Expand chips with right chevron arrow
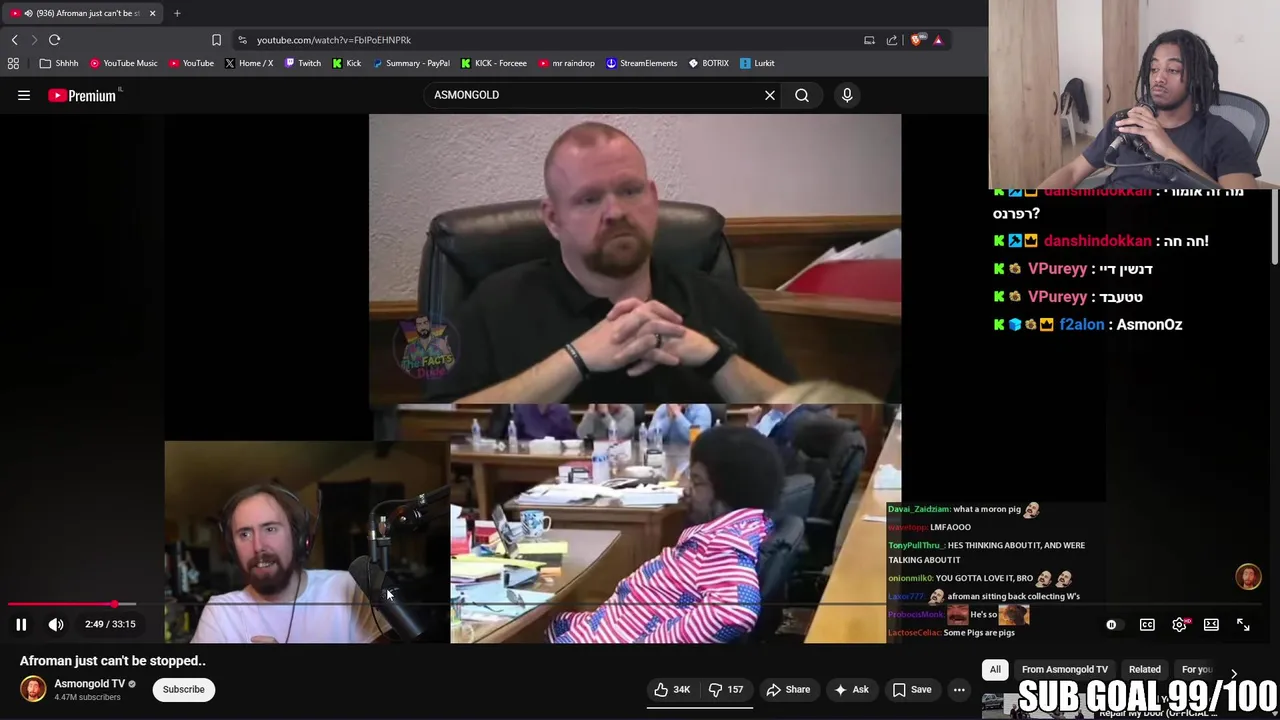 (x=1233, y=674)
